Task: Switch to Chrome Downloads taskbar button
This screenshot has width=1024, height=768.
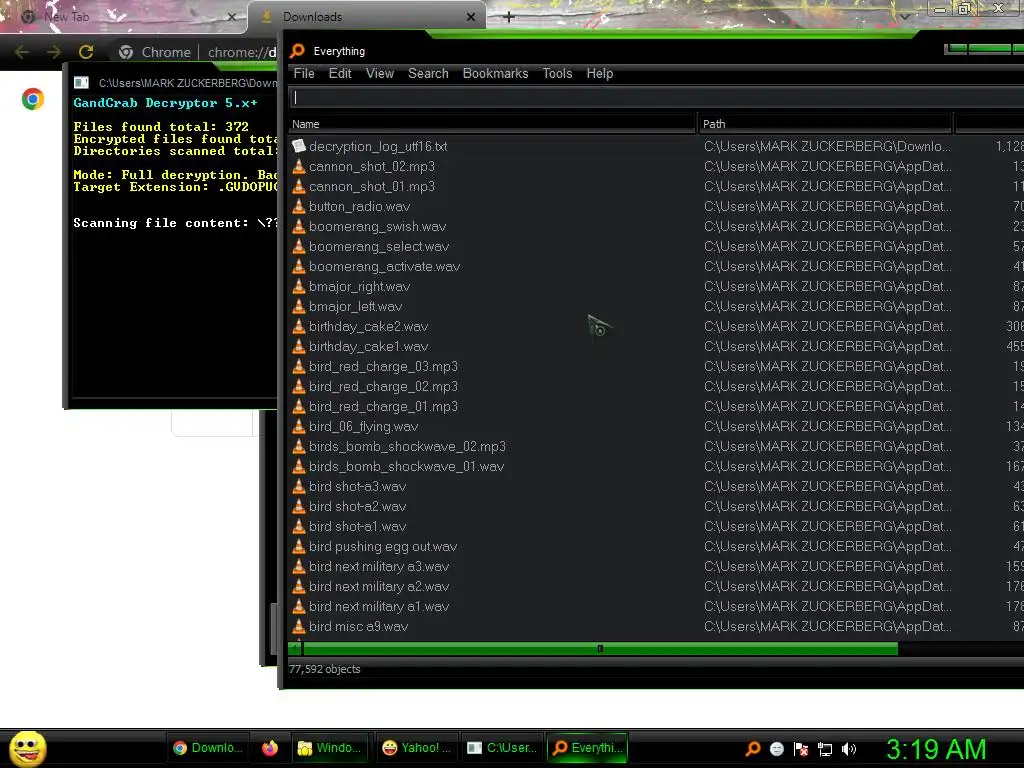Action: point(208,748)
